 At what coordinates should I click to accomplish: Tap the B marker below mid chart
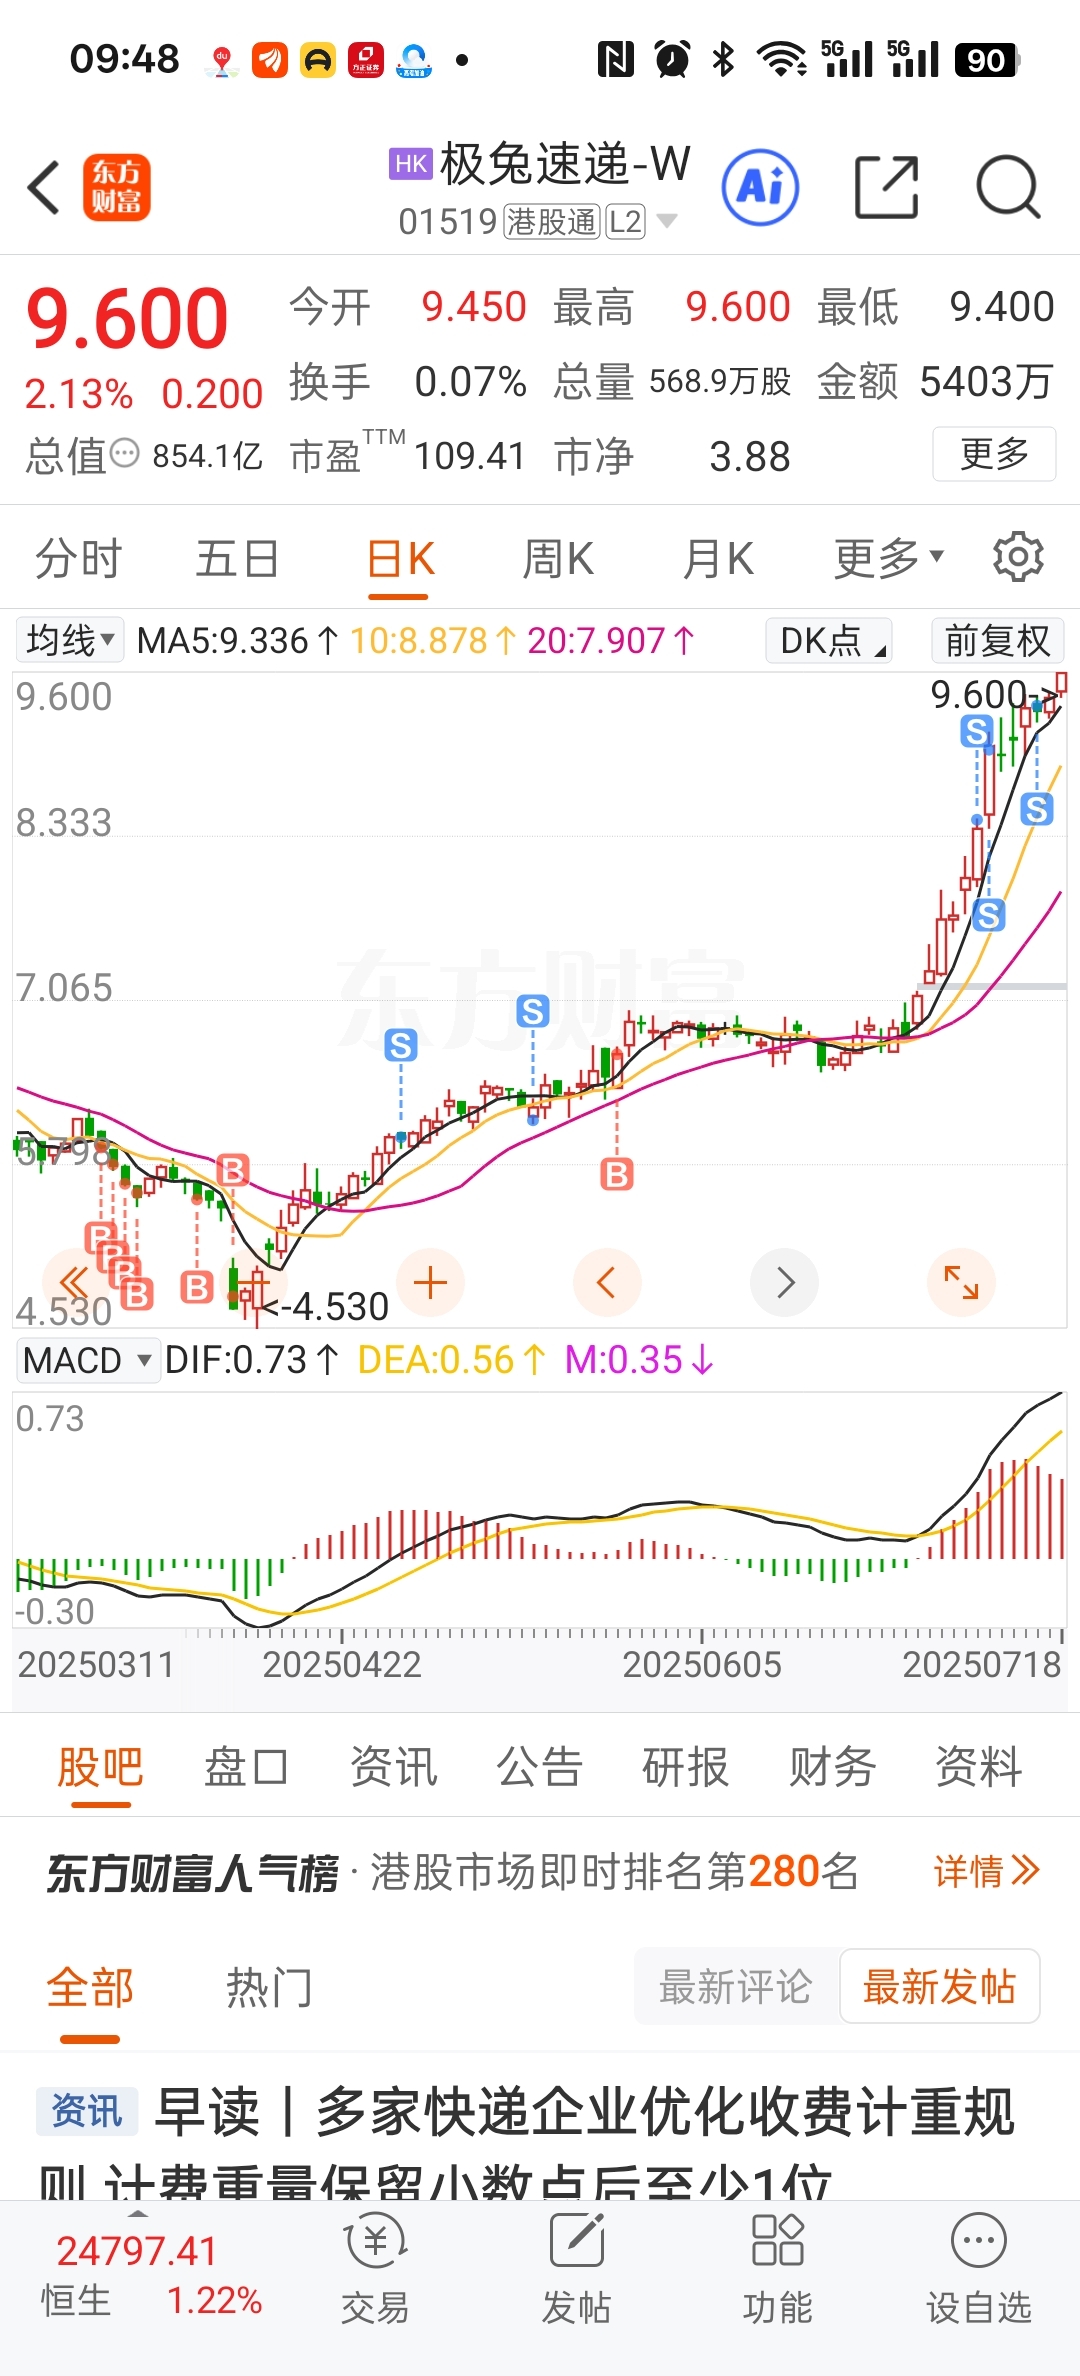click(617, 1174)
